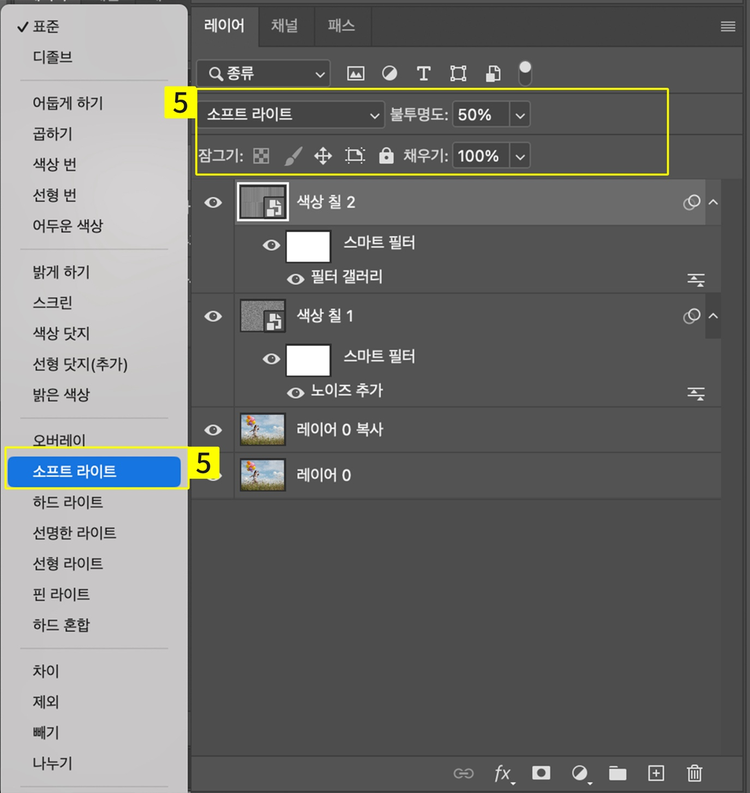Screen dimensions: 750x793
Task: Lock all with the padlock icon
Action: [386, 156]
